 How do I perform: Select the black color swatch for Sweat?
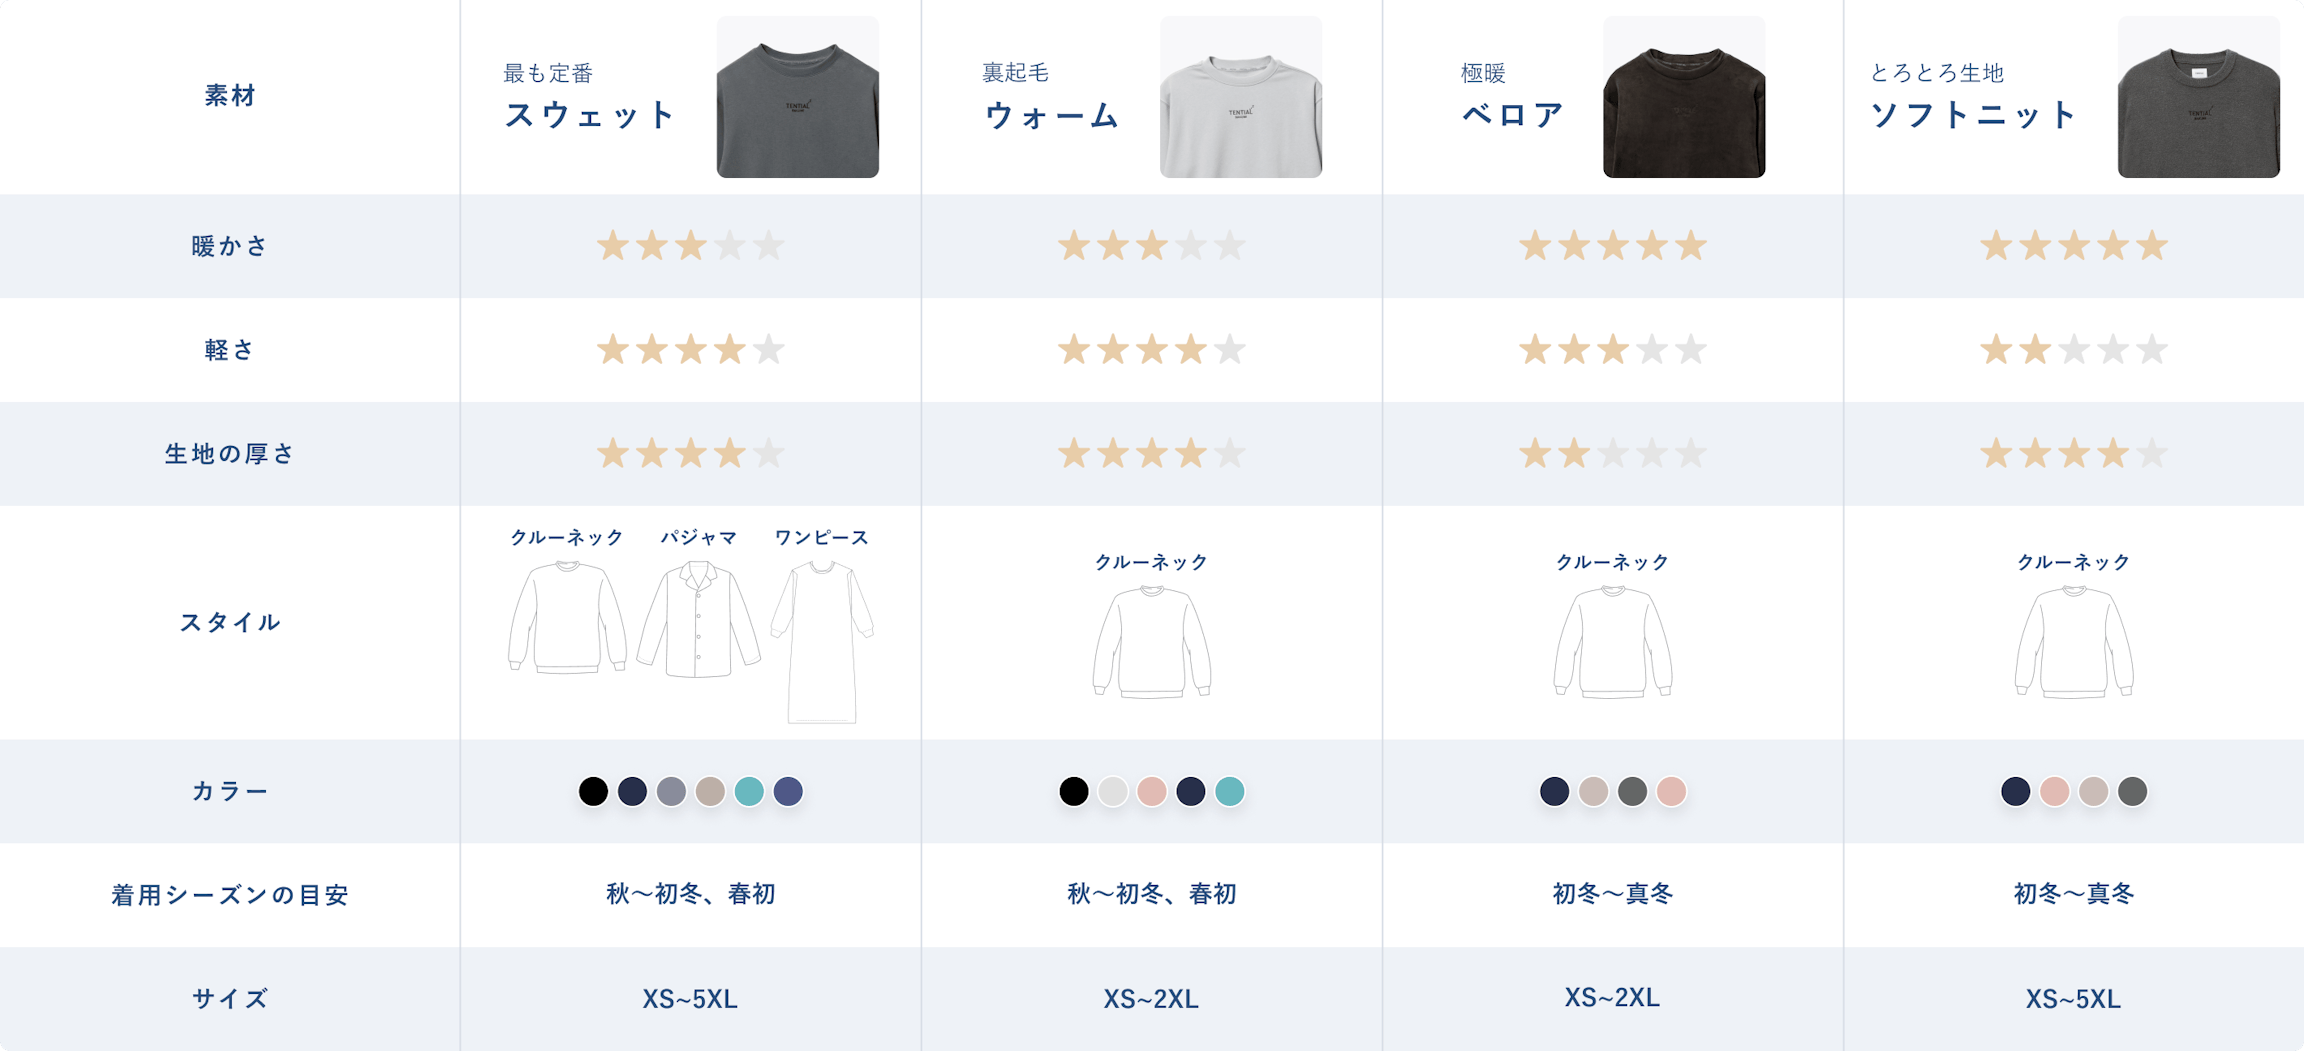click(593, 791)
